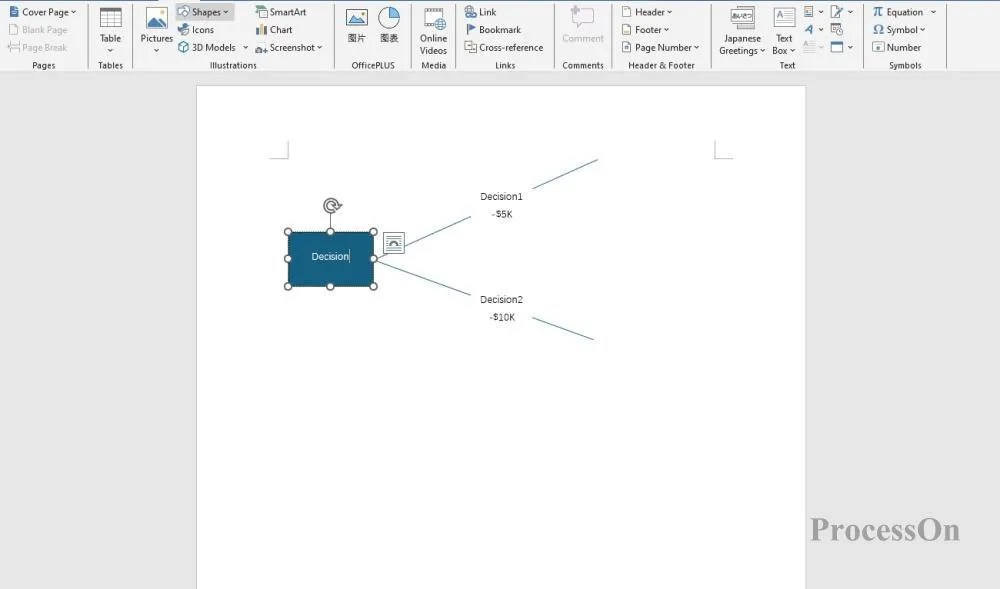
Task: Click the Decision1 text label
Action: (501, 196)
